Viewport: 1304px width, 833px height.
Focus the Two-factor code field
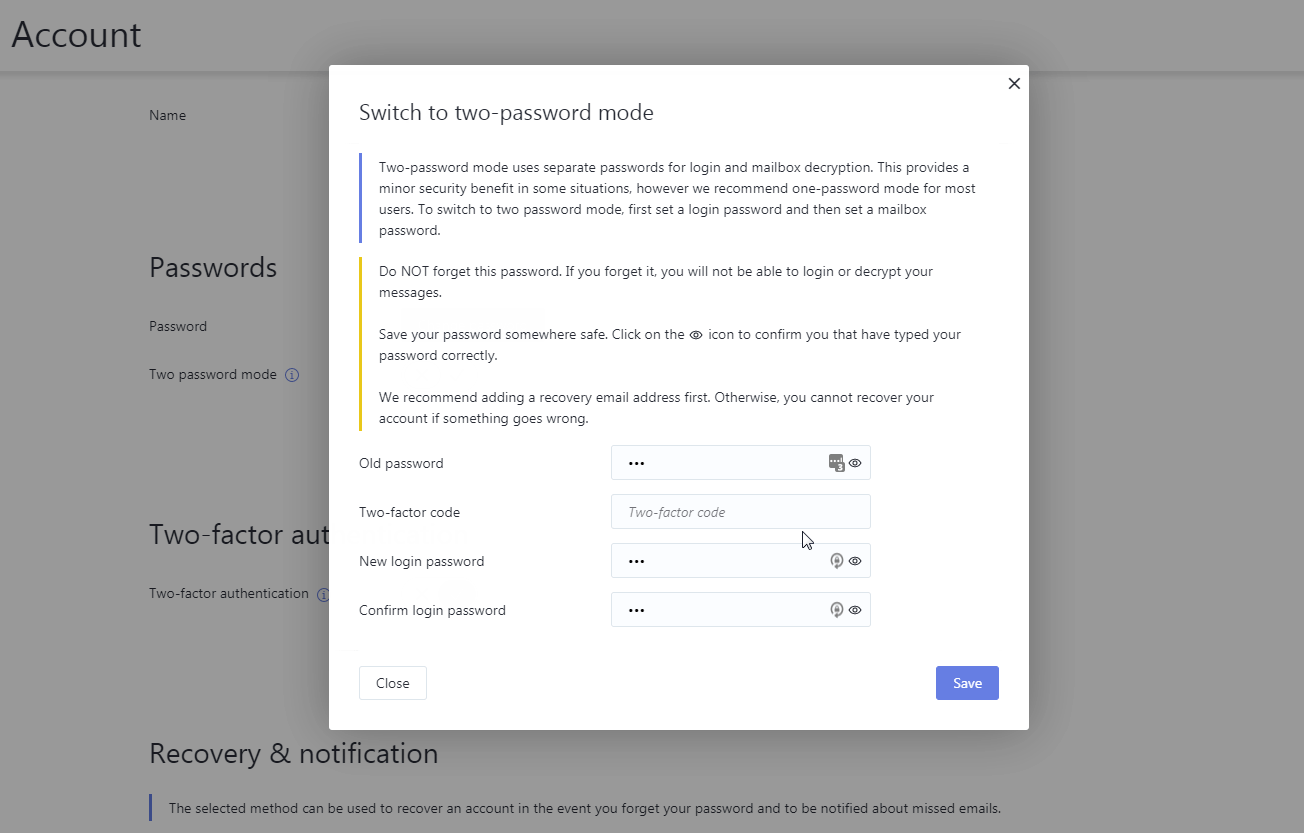741,512
